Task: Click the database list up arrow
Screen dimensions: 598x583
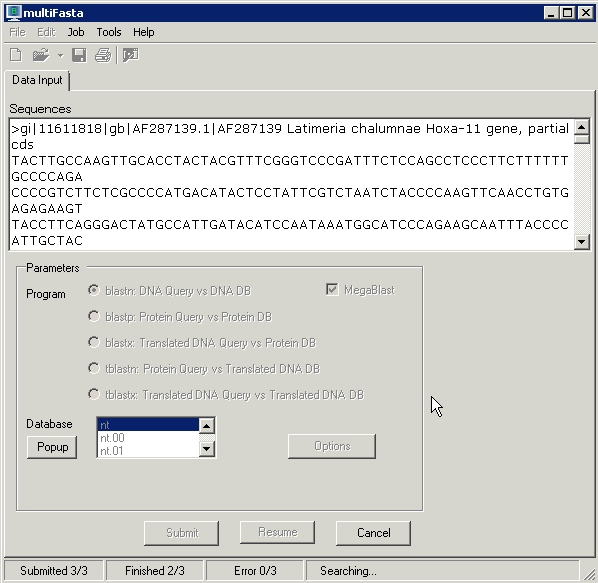Action: [207, 426]
